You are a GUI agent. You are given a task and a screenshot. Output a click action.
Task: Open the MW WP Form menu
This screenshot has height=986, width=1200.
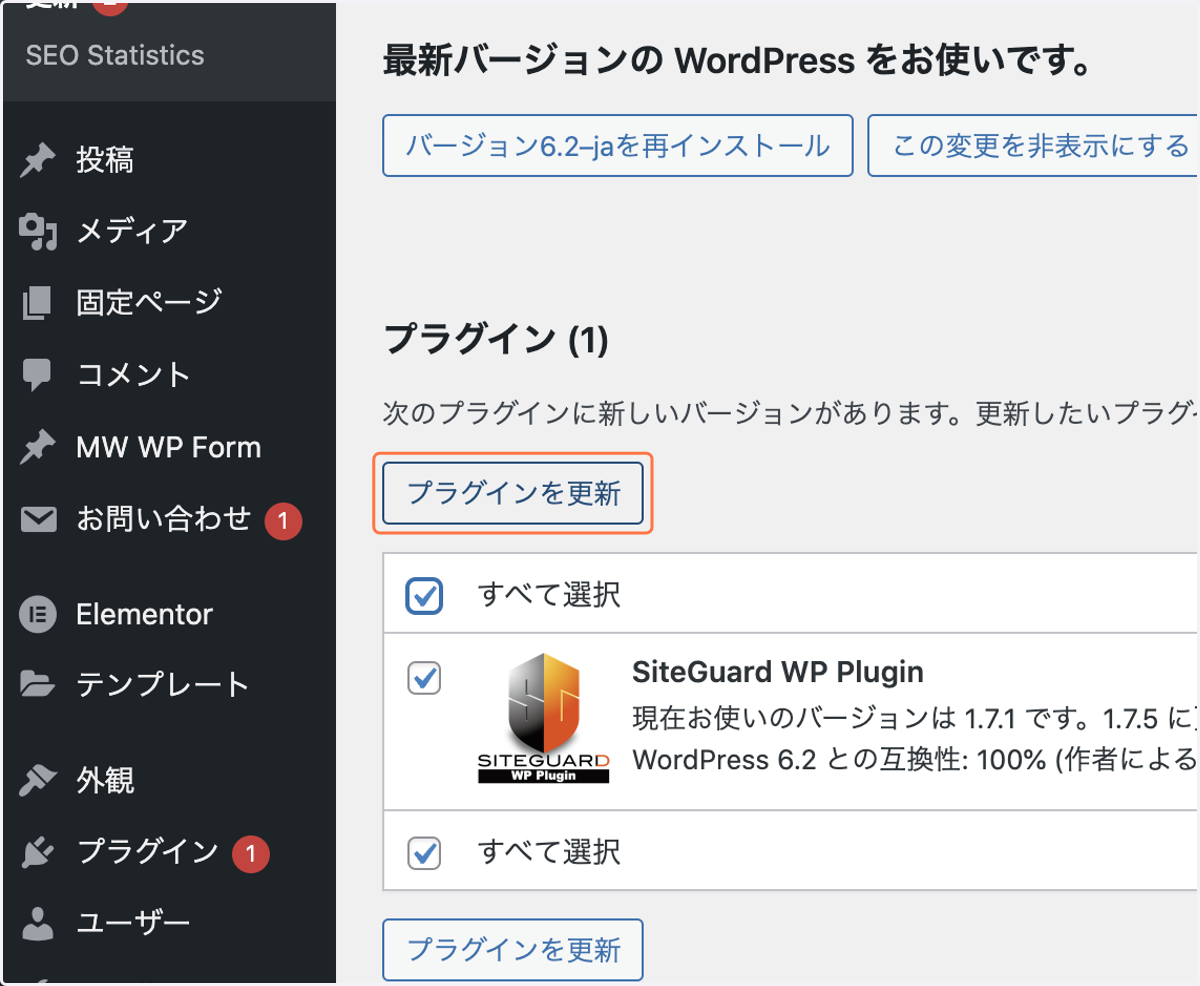click(168, 447)
